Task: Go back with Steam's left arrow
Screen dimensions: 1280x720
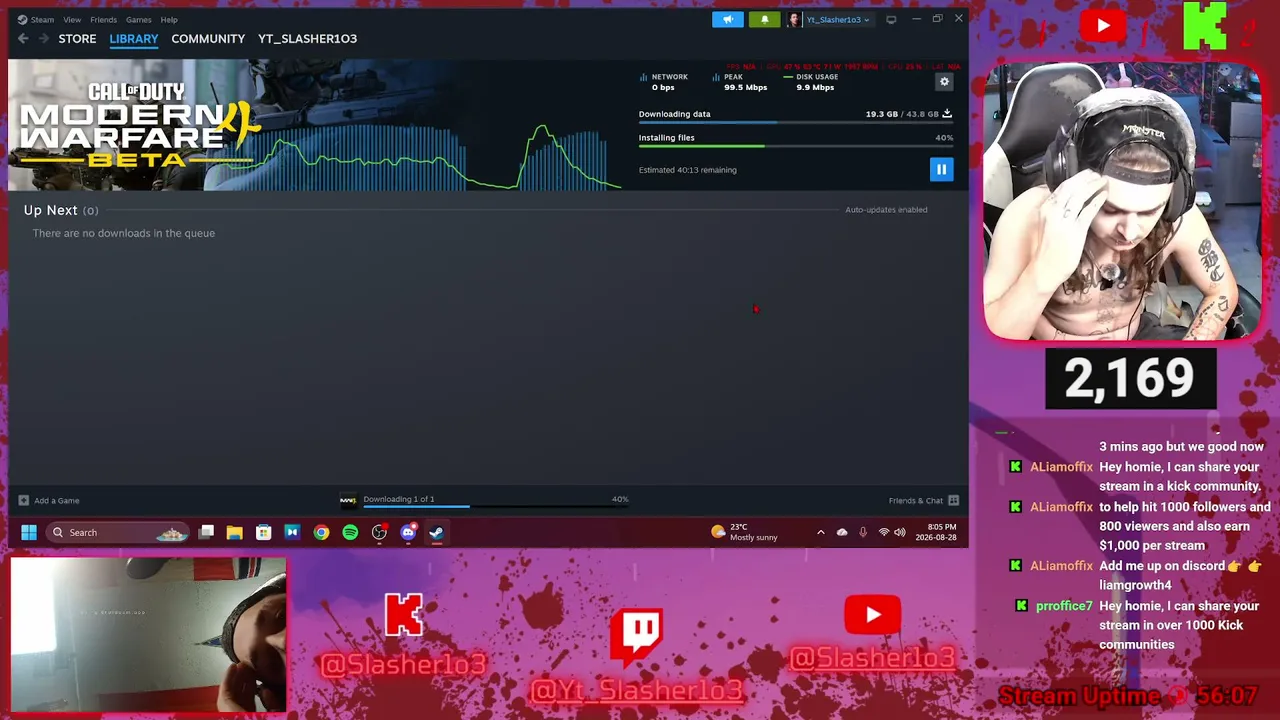Action: pos(23,38)
